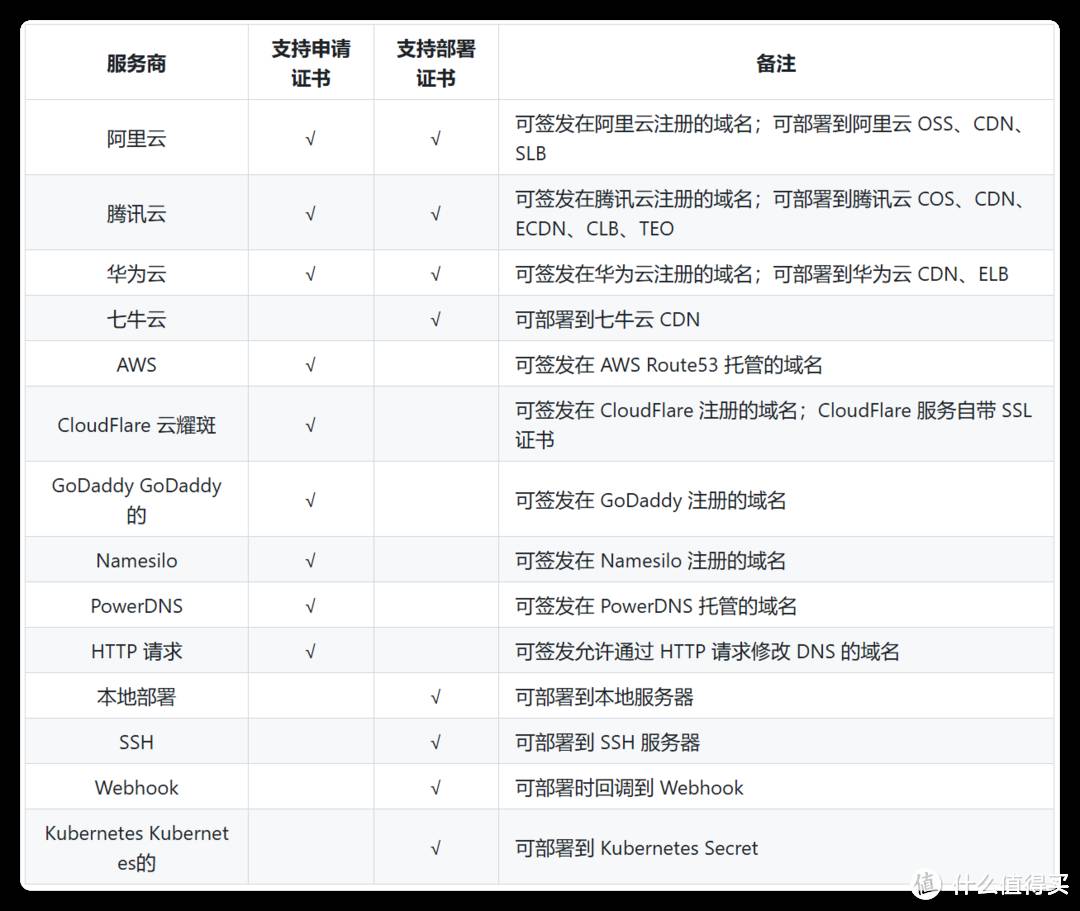Click Namesilo apply-certificate check mark
Image resolution: width=1080 pixels, height=911 pixels.
tap(311, 561)
